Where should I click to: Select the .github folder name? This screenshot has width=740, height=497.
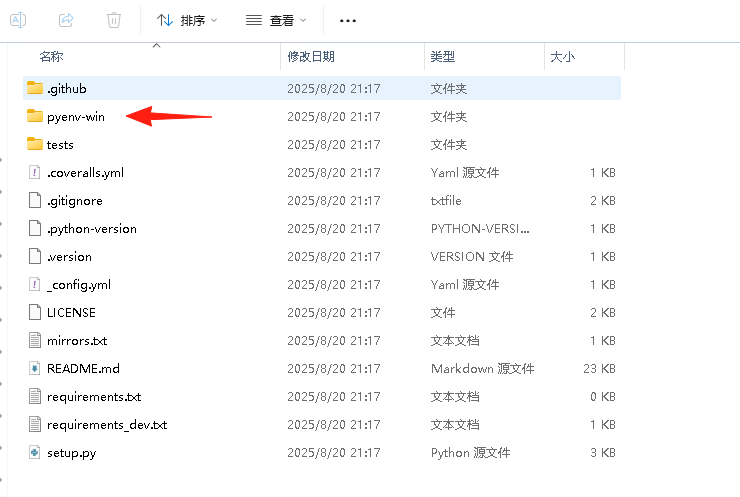tap(67, 89)
